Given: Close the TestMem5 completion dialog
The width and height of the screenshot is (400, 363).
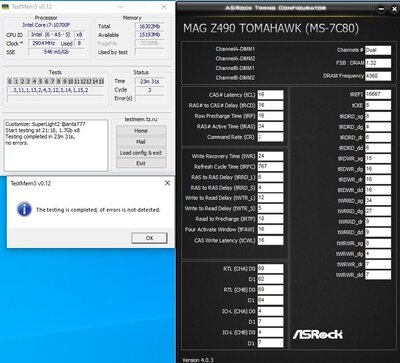Looking at the screenshot, I should click(167, 183).
